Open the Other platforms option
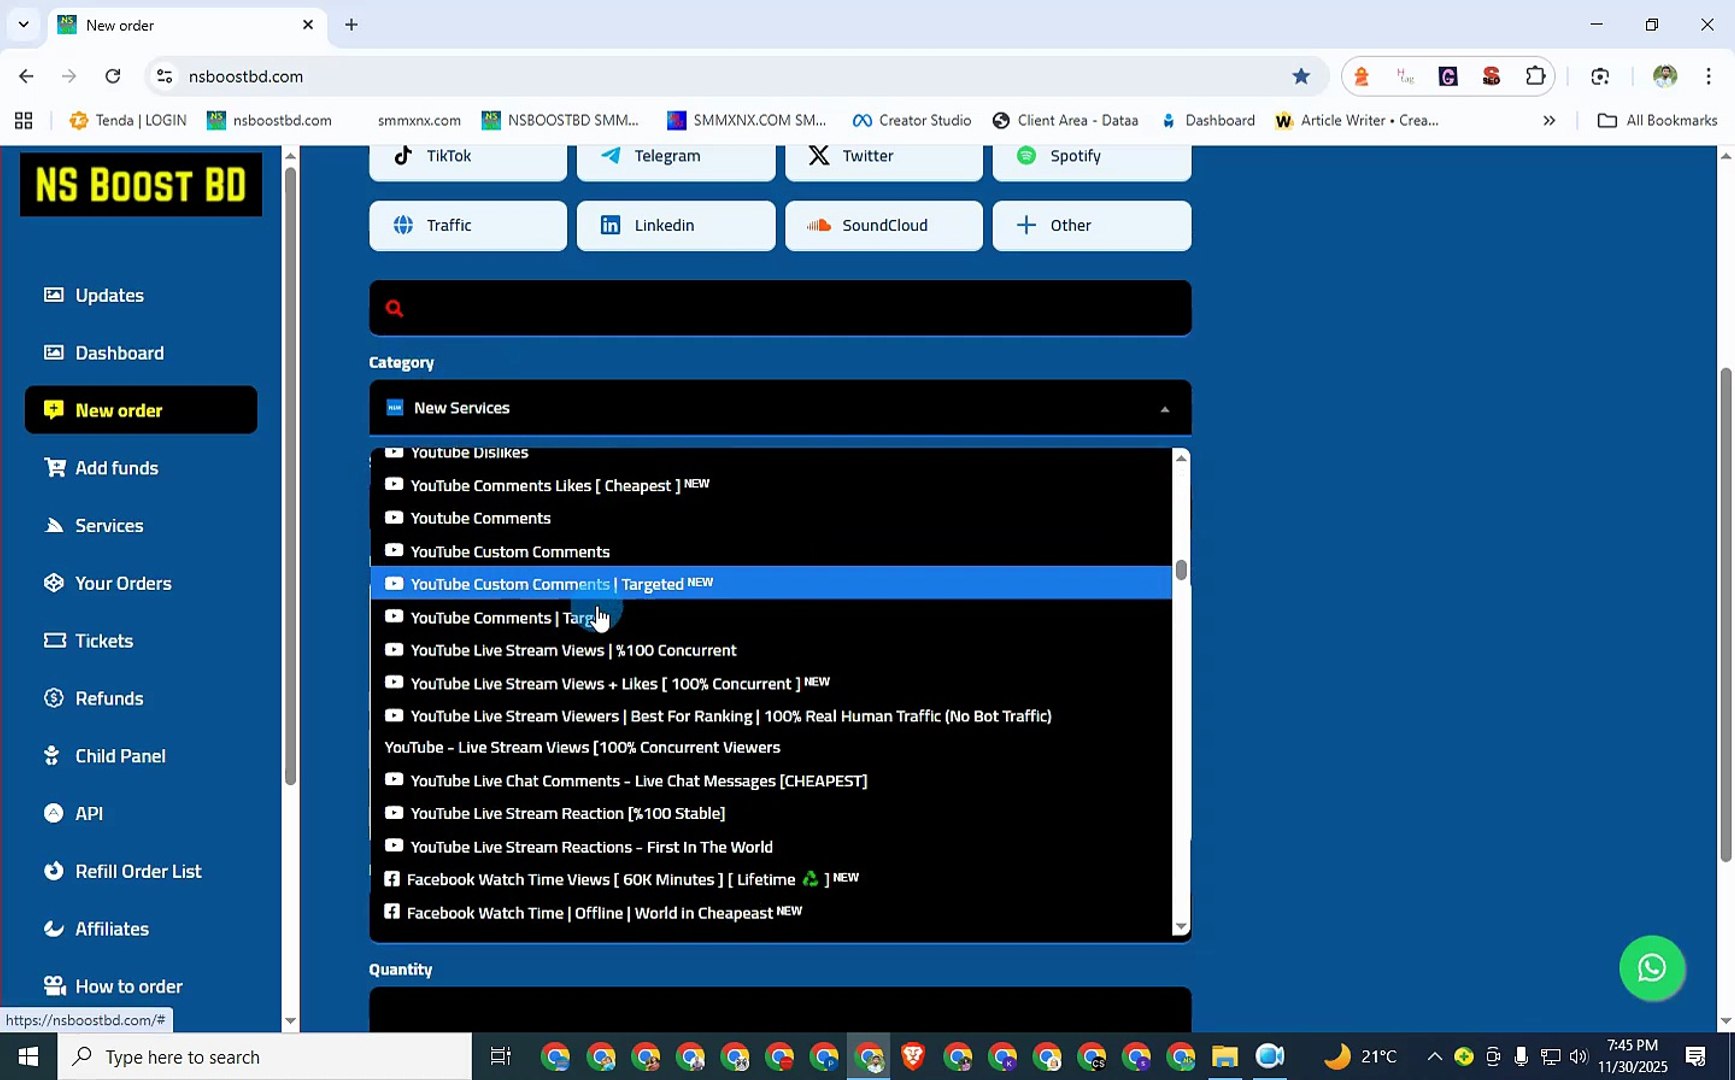This screenshot has height=1080, width=1735. click(x=1091, y=225)
